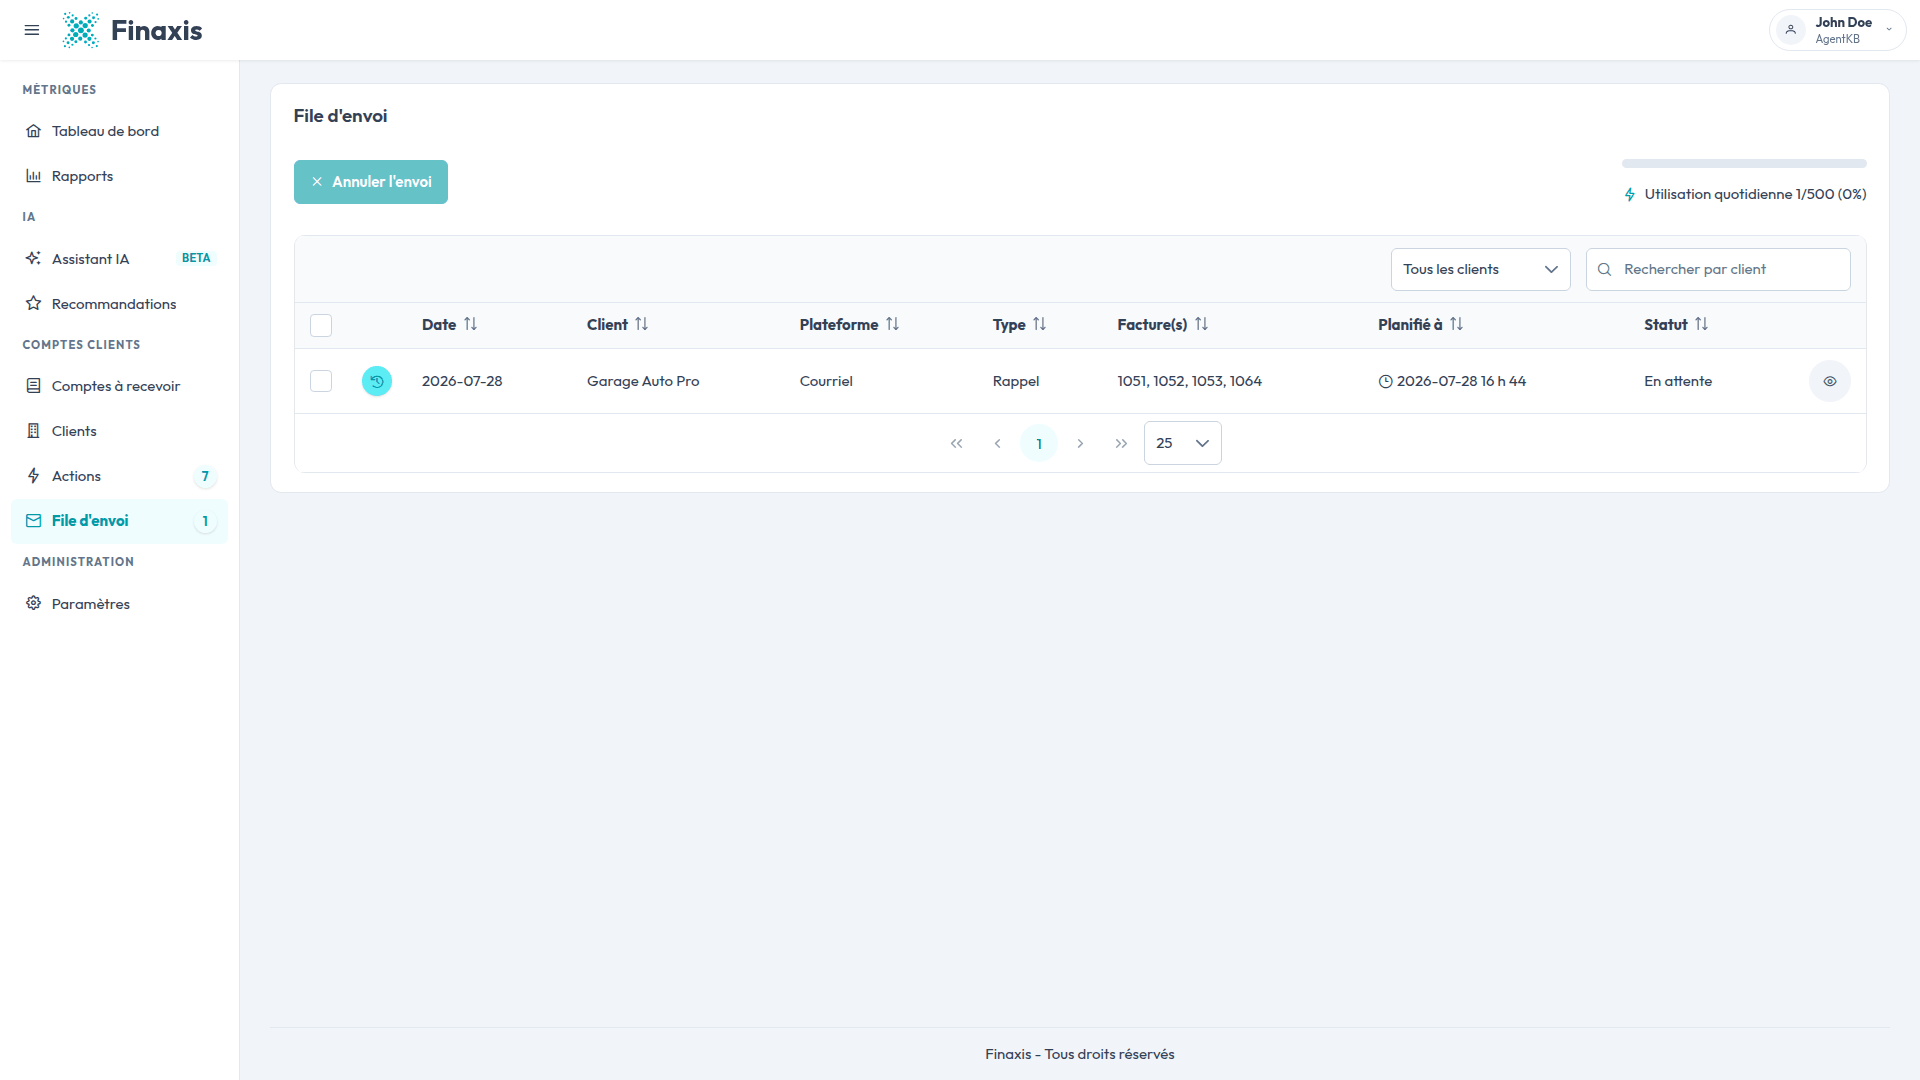Click the En attente status cell
The height and width of the screenshot is (1080, 1920).
pos(1678,381)
